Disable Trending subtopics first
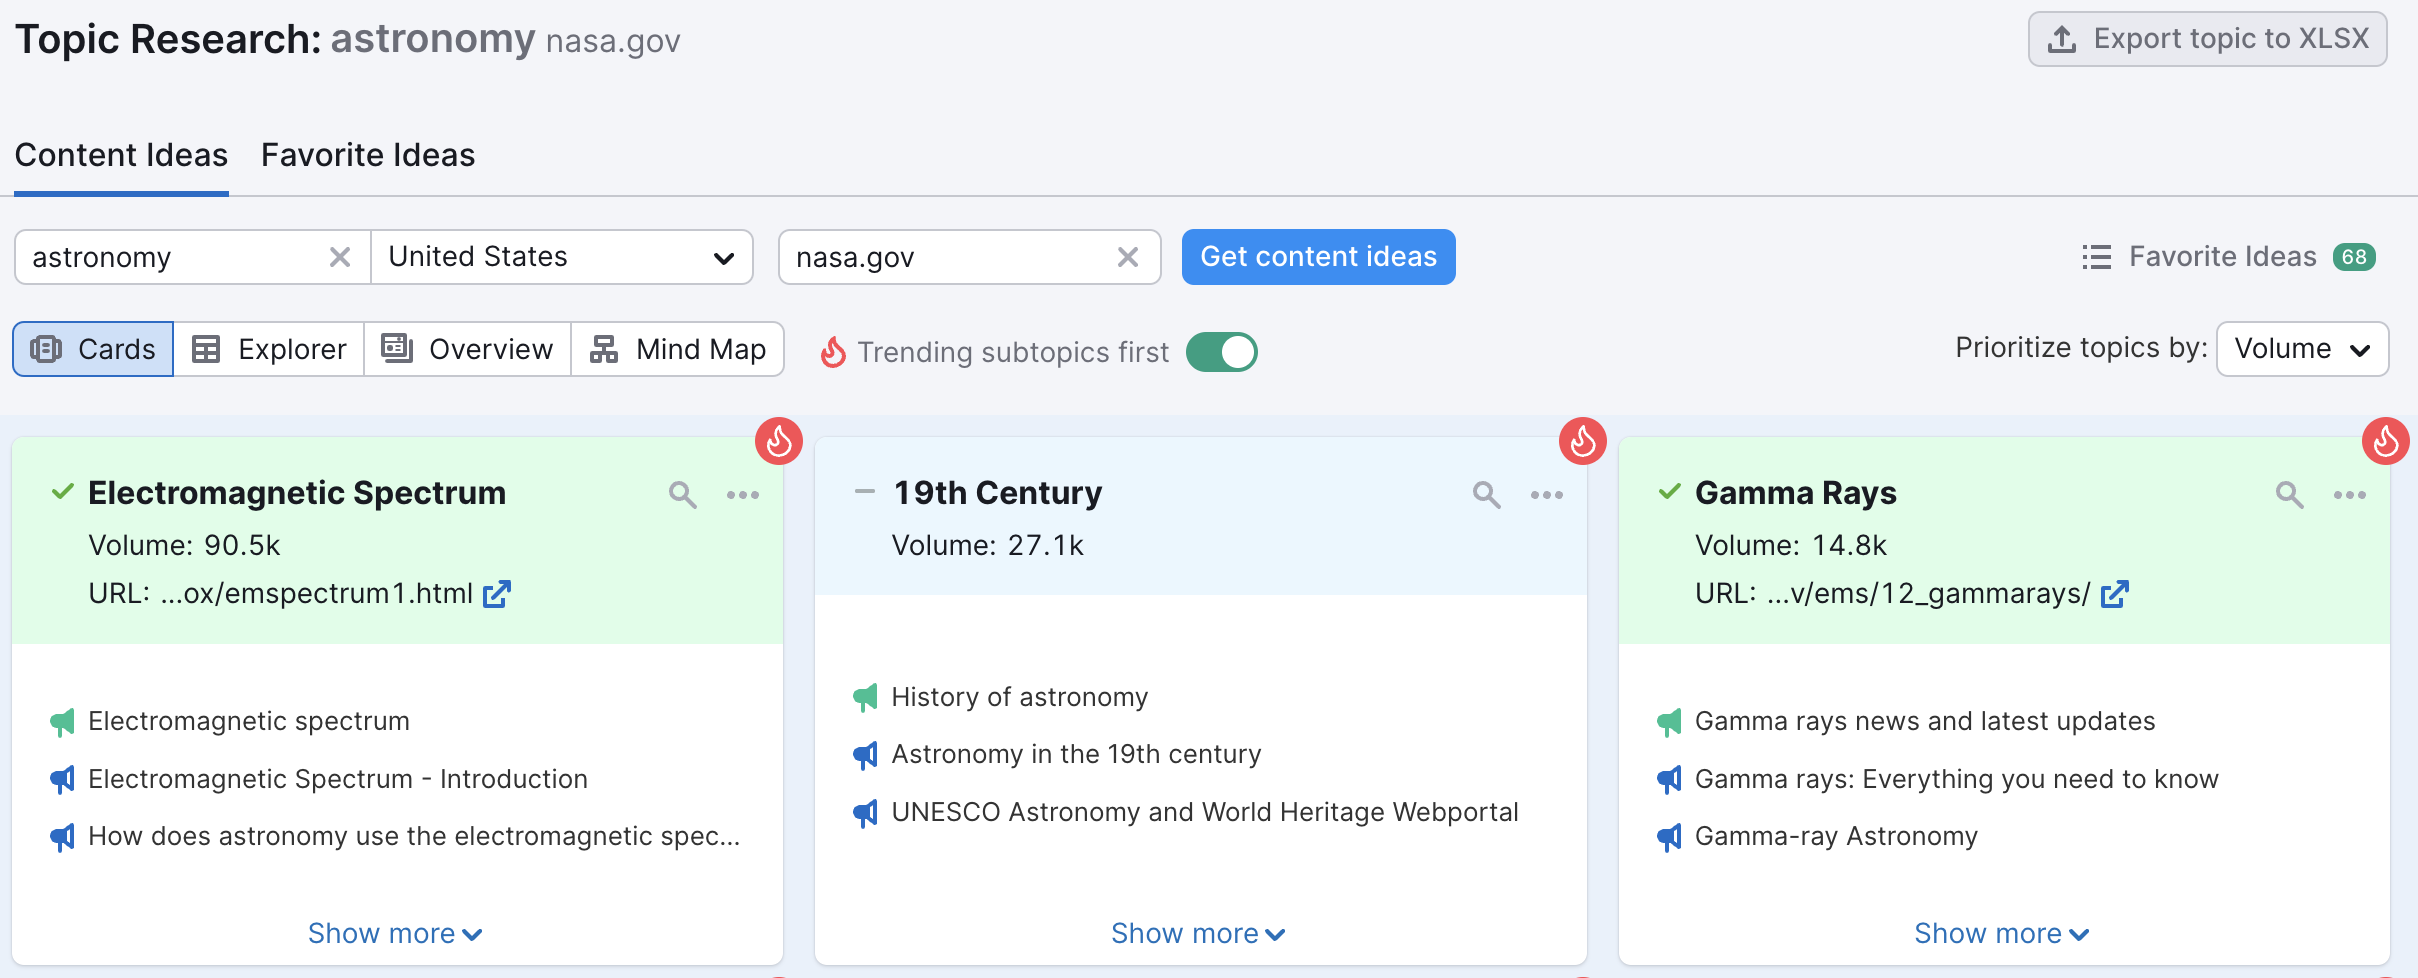 coord(1221,351)
